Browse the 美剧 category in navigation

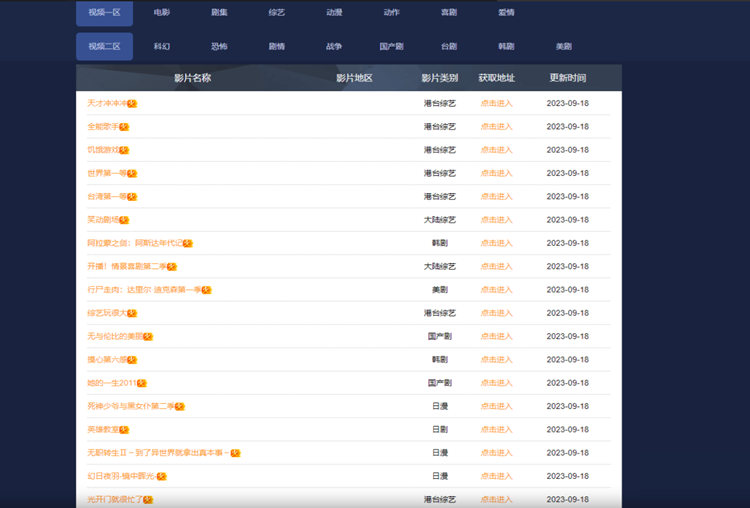pyautogui.click(x=564, y=46)
